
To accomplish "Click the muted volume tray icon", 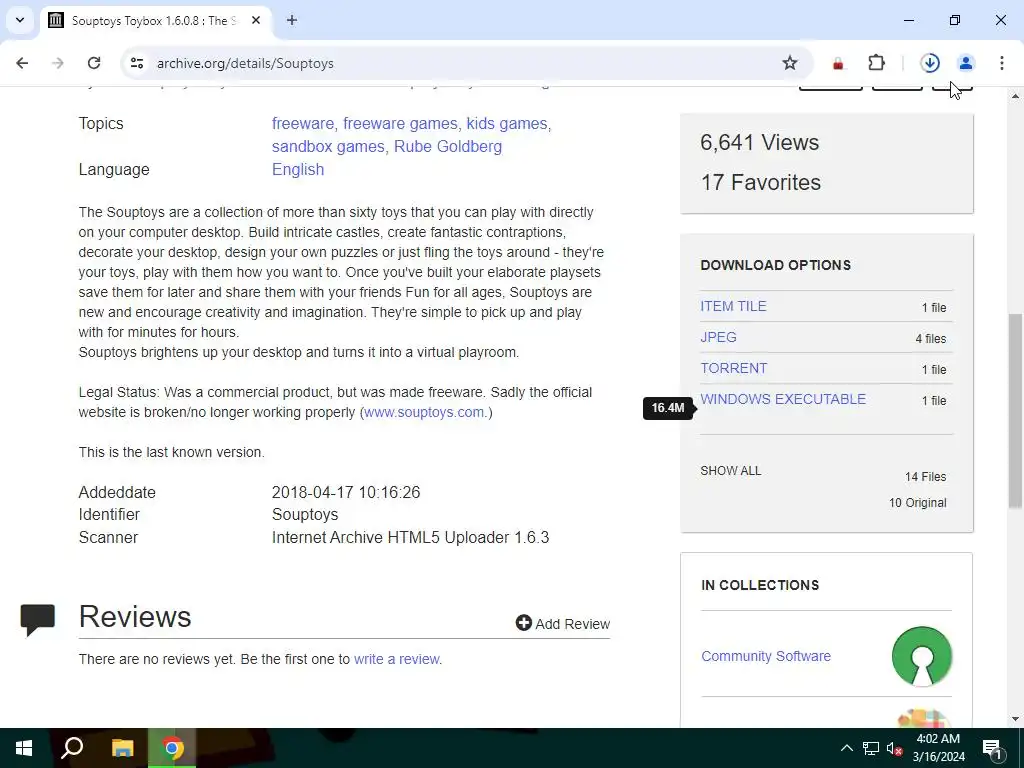I will [895, 748].
